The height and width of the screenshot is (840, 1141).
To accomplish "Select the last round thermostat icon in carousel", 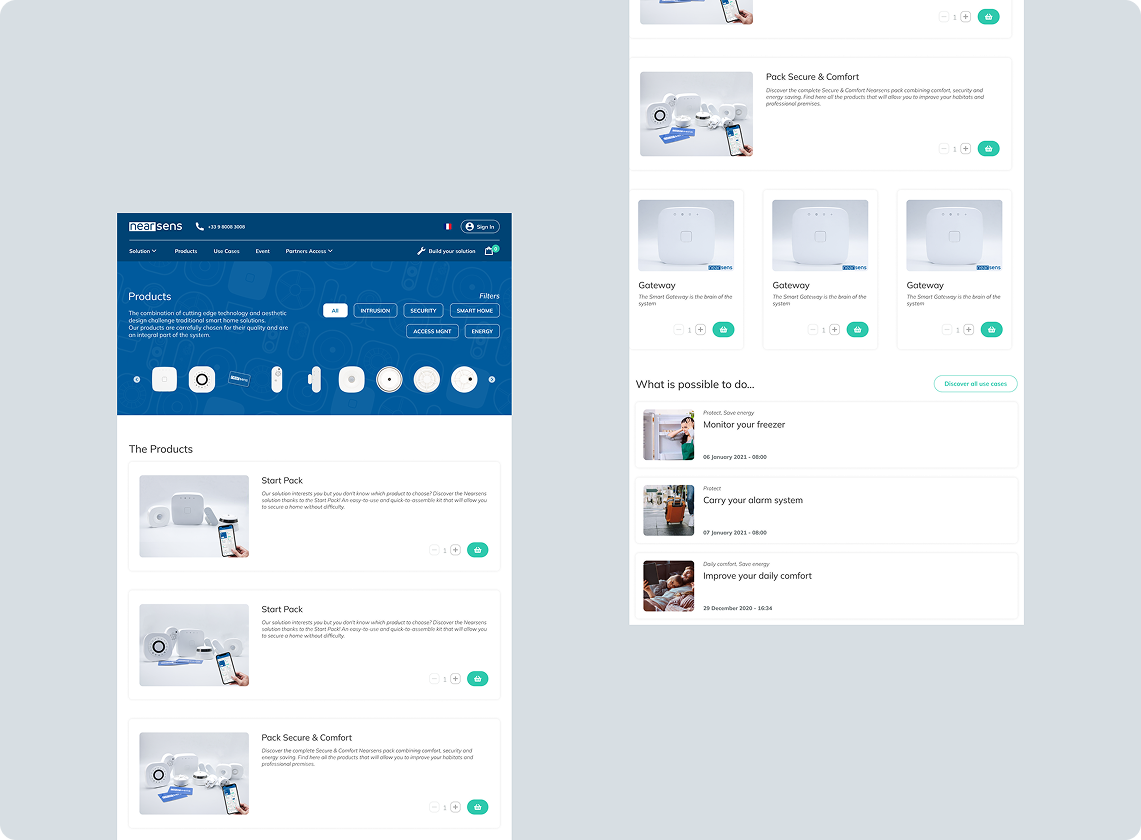I will click(464, 379).
